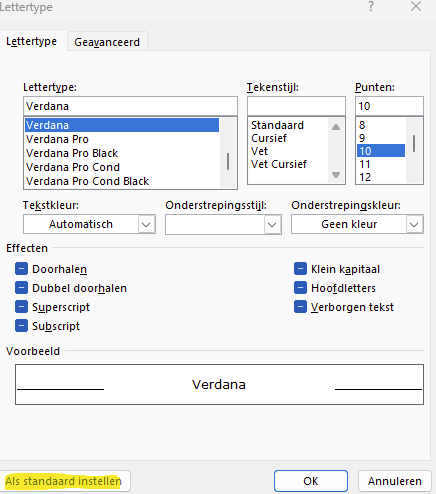Confirm with the OK button
Image resolution: width=436 pixels, height=494 pixels.
point(311,481)
